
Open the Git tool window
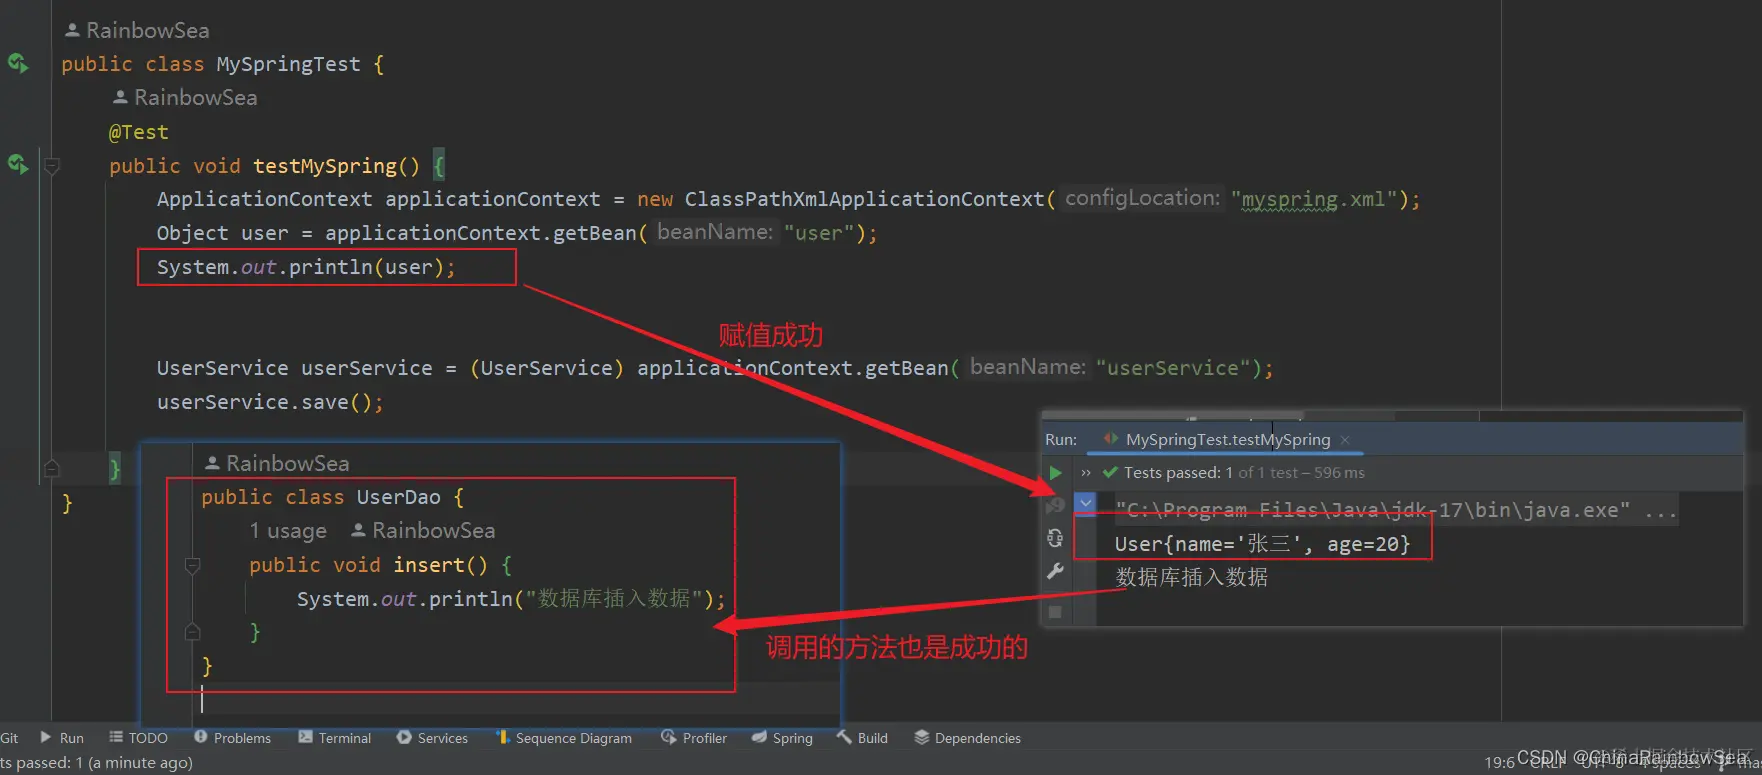[x=9, y=738]
